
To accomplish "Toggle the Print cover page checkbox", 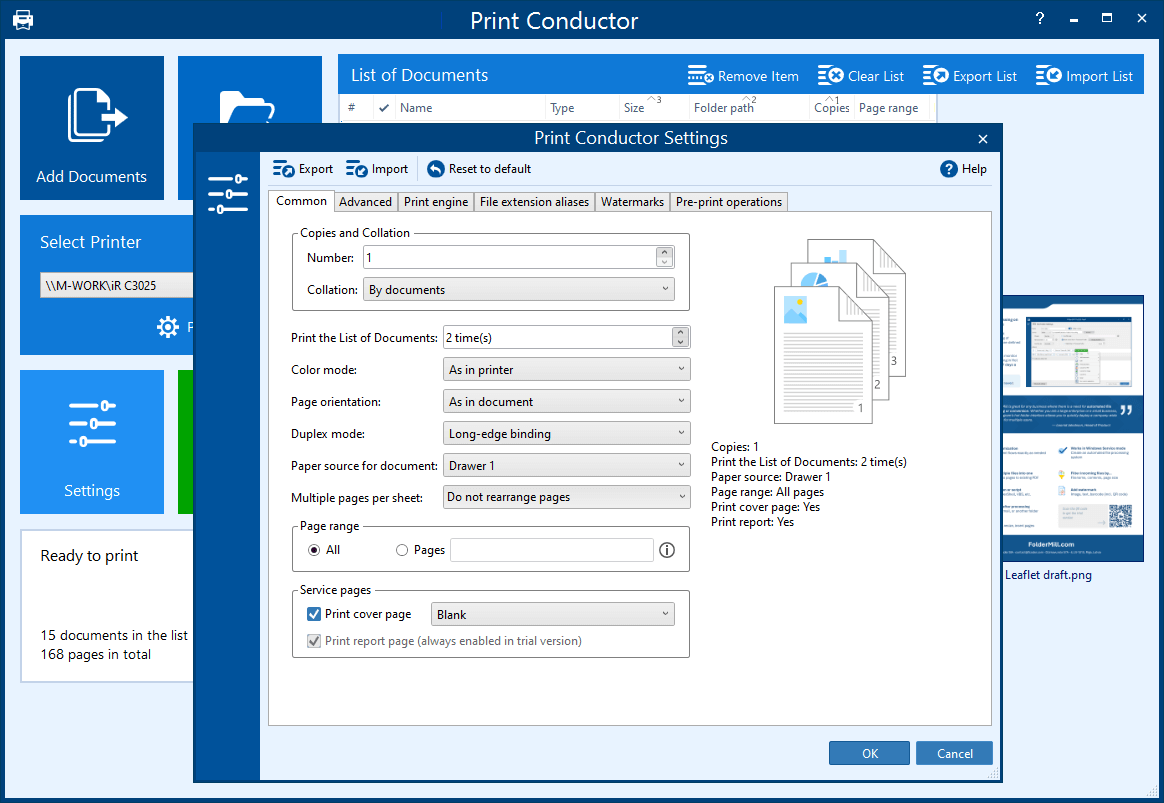I will point(314,614).
